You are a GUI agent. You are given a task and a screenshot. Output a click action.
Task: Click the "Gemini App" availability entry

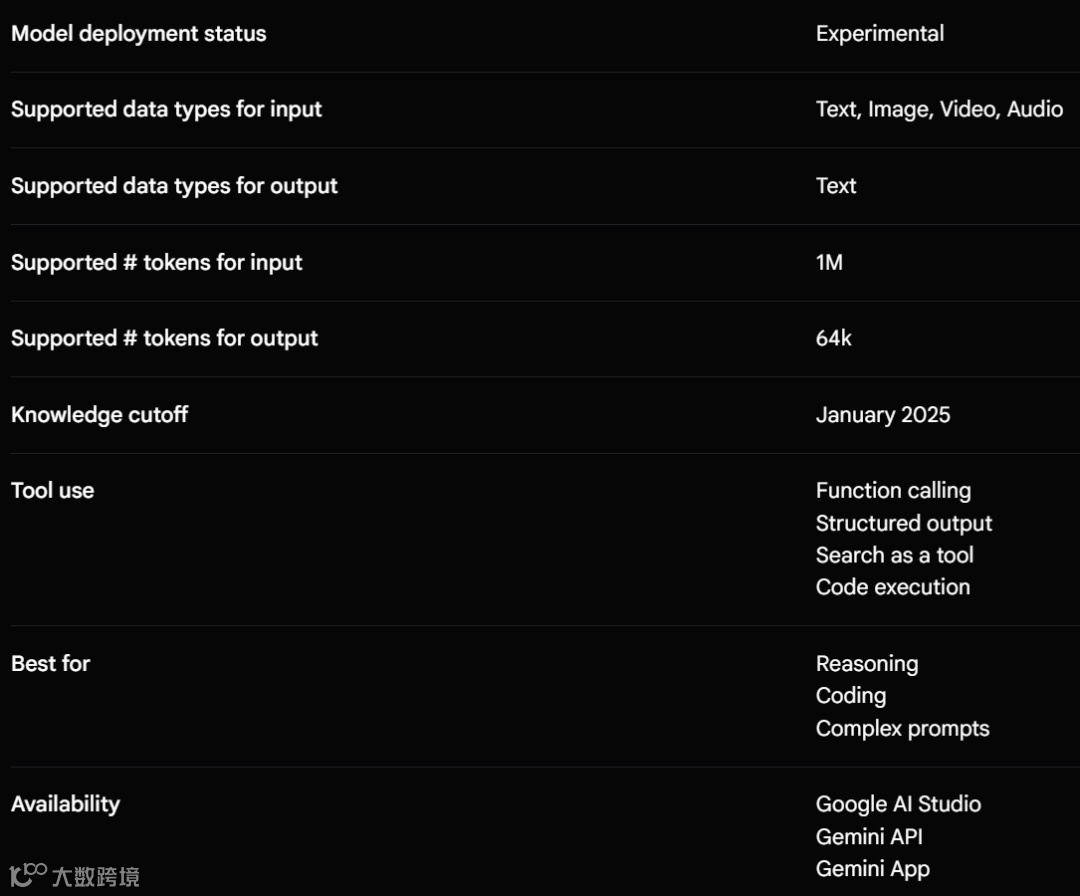872,869
